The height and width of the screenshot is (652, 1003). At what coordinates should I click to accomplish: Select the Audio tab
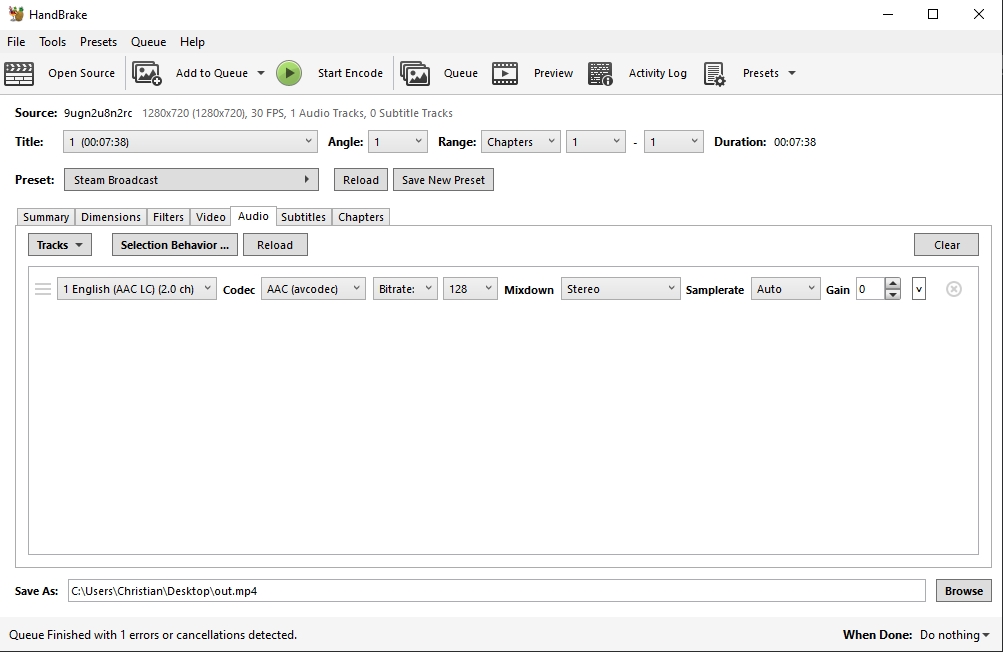pos(253,216)
